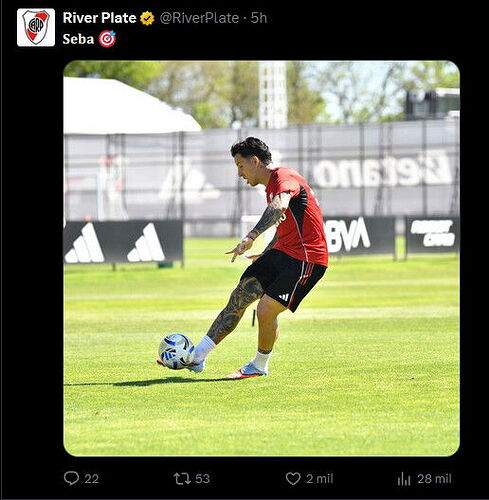Screen dimensions: 489x500
Task: Click the target emoji after Seba
Action: point(107,39)
